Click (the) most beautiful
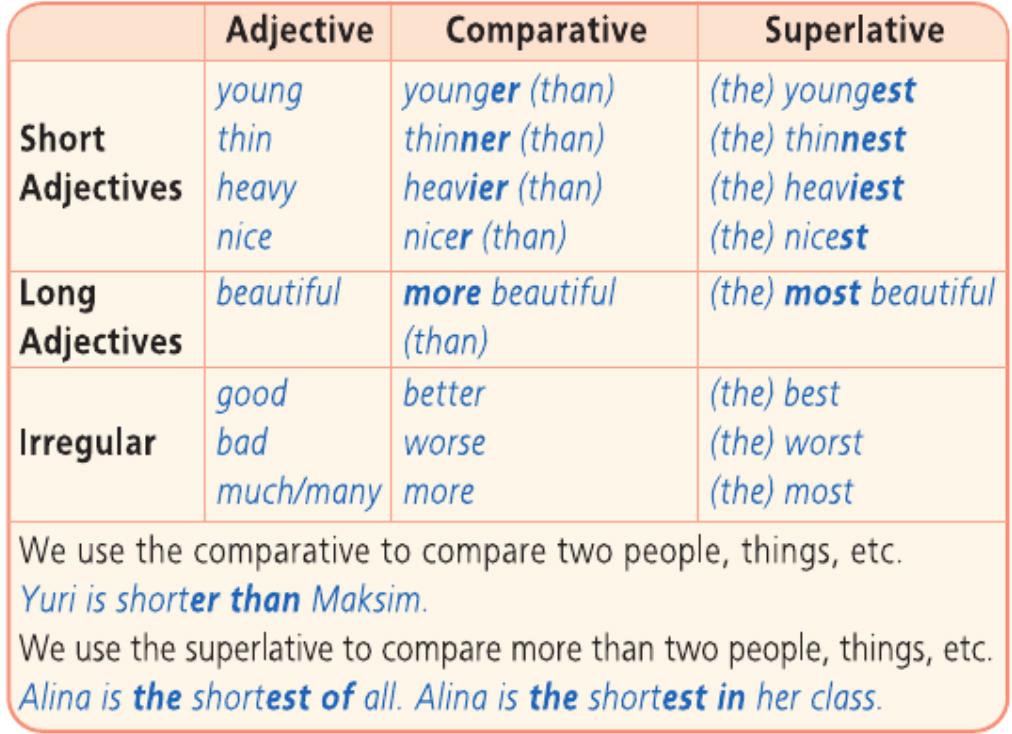The image size is (1012, 734). pyautogui.click(x=853, y=293)
